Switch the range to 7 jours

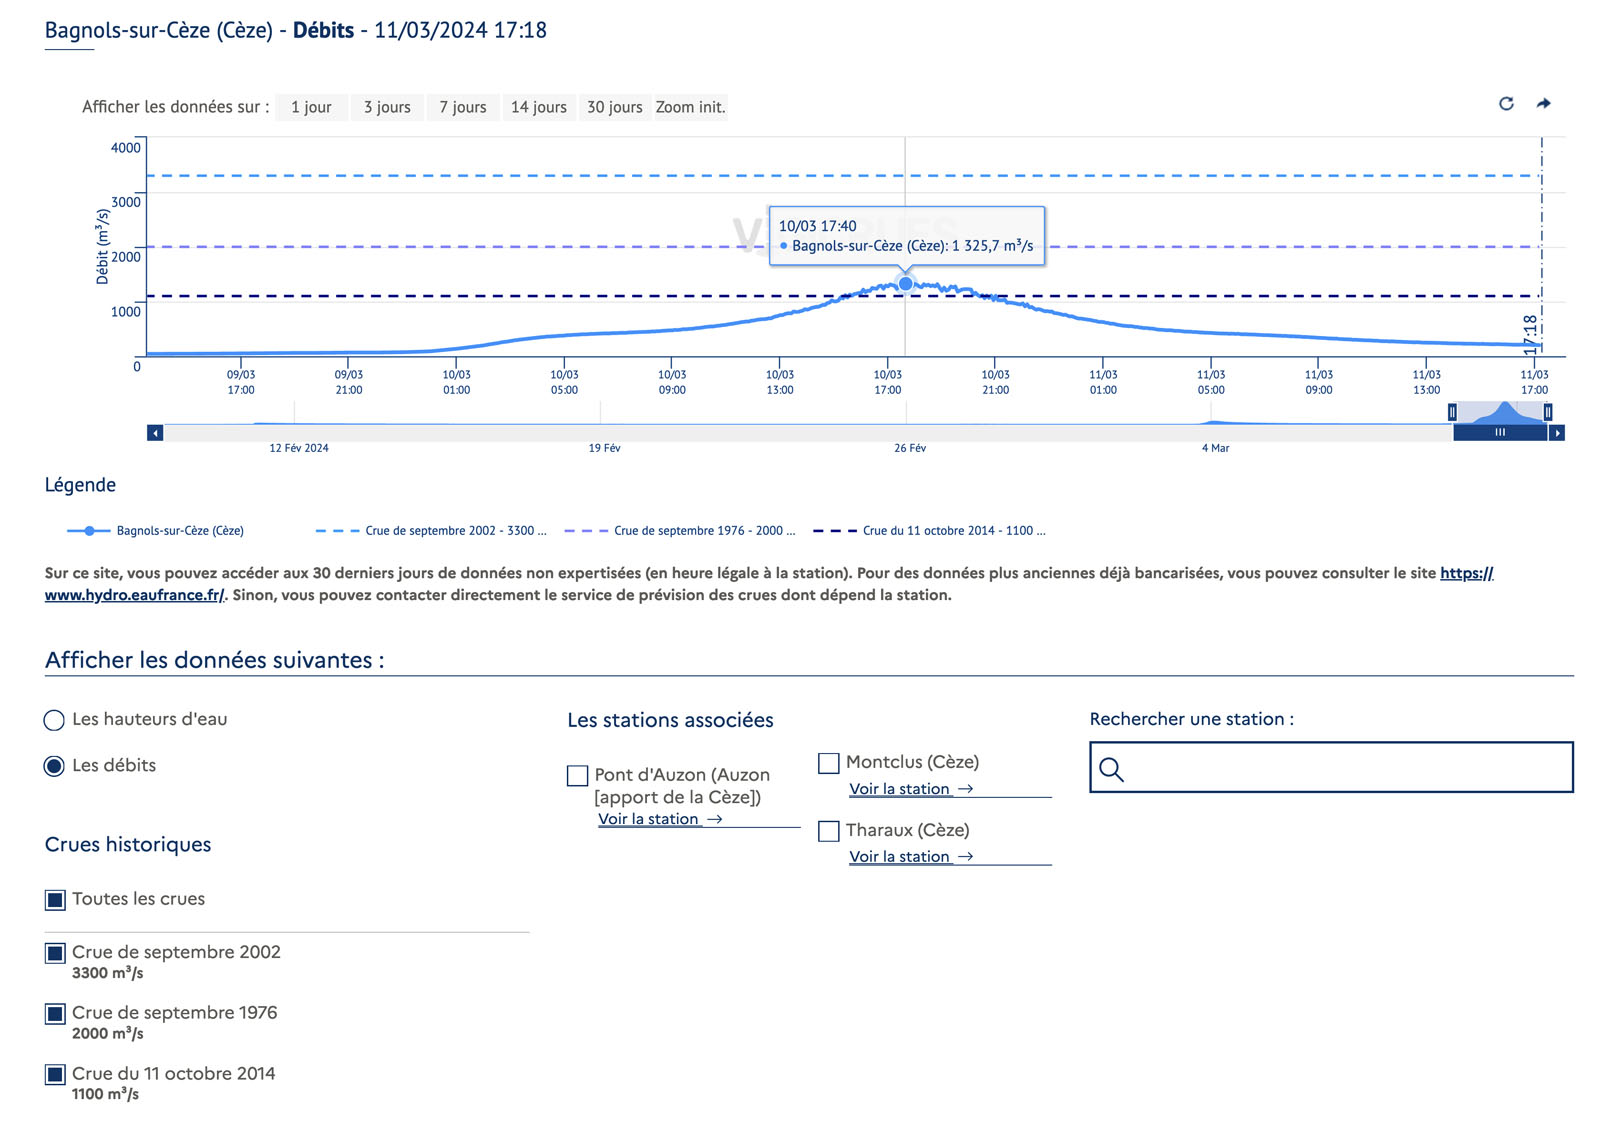pos(462,107)
